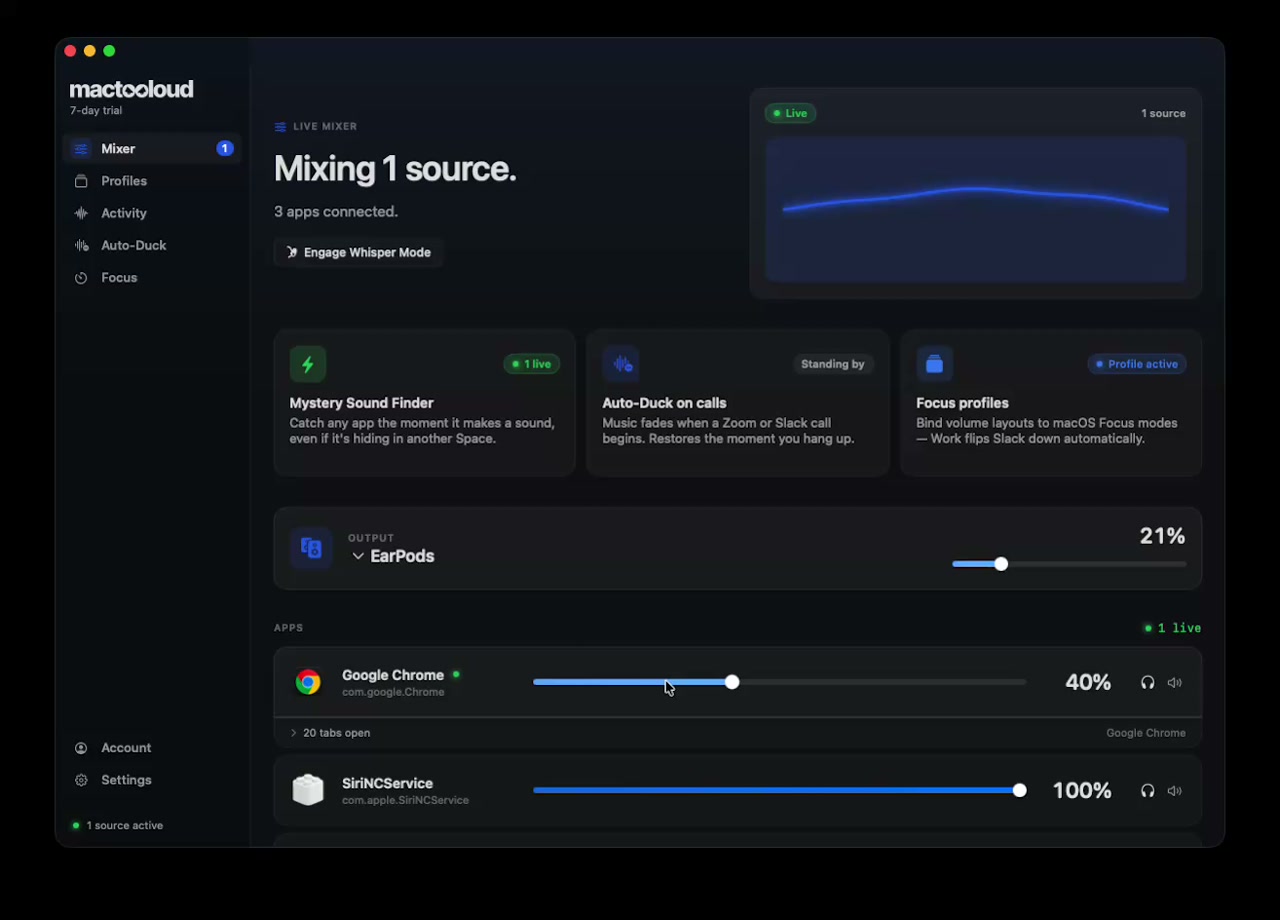Click the 7-day trial label
Viewport: 1280px width, 920px height.
pyautogui.click(x=96, y=111)
